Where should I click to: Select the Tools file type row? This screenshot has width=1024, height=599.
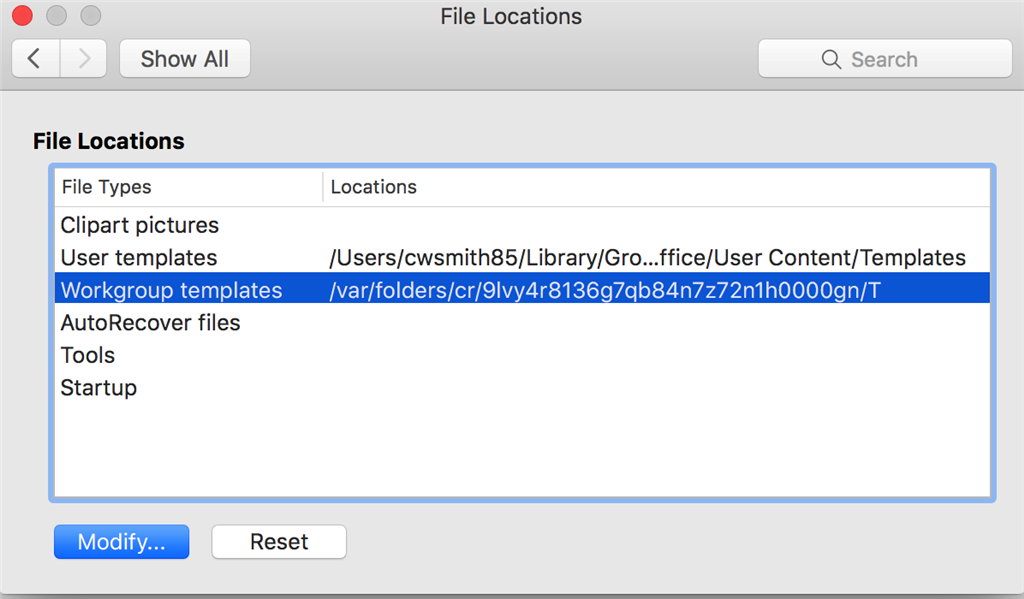coord(522,355)
